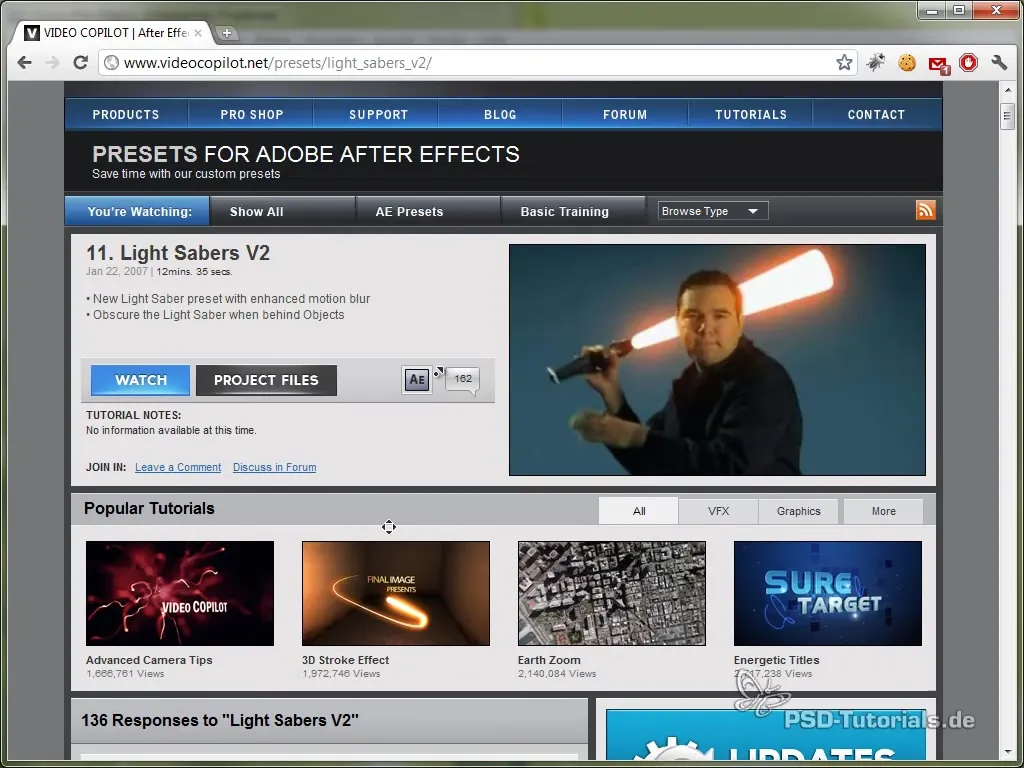This screenshot has width=1024, height=768.
Task: Go to the SUPPORT section
Action: click(x=378, y=114)
